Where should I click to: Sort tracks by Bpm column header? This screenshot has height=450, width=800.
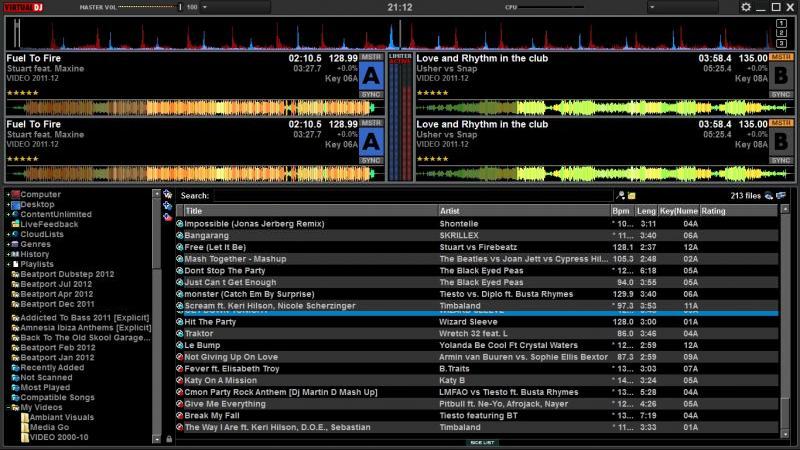click(x=622, y=211)
